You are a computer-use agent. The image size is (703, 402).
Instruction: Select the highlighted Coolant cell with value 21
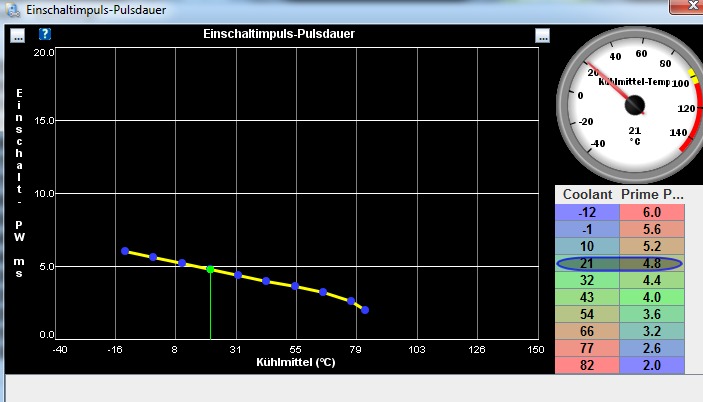[587, 264]
